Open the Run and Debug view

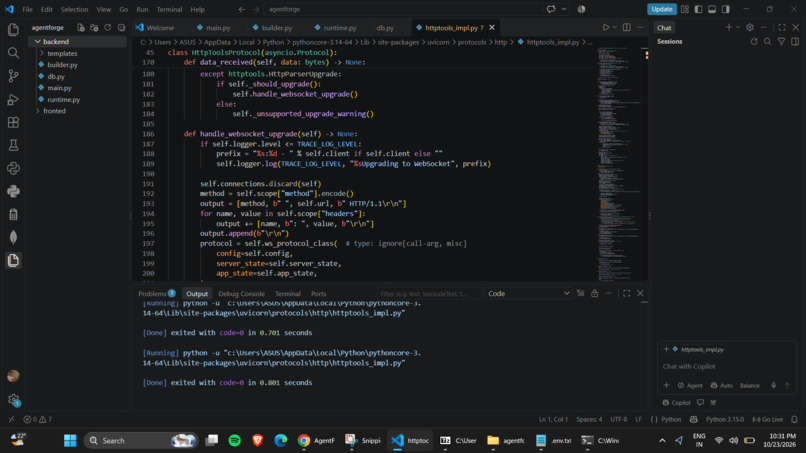coord(13,99)
